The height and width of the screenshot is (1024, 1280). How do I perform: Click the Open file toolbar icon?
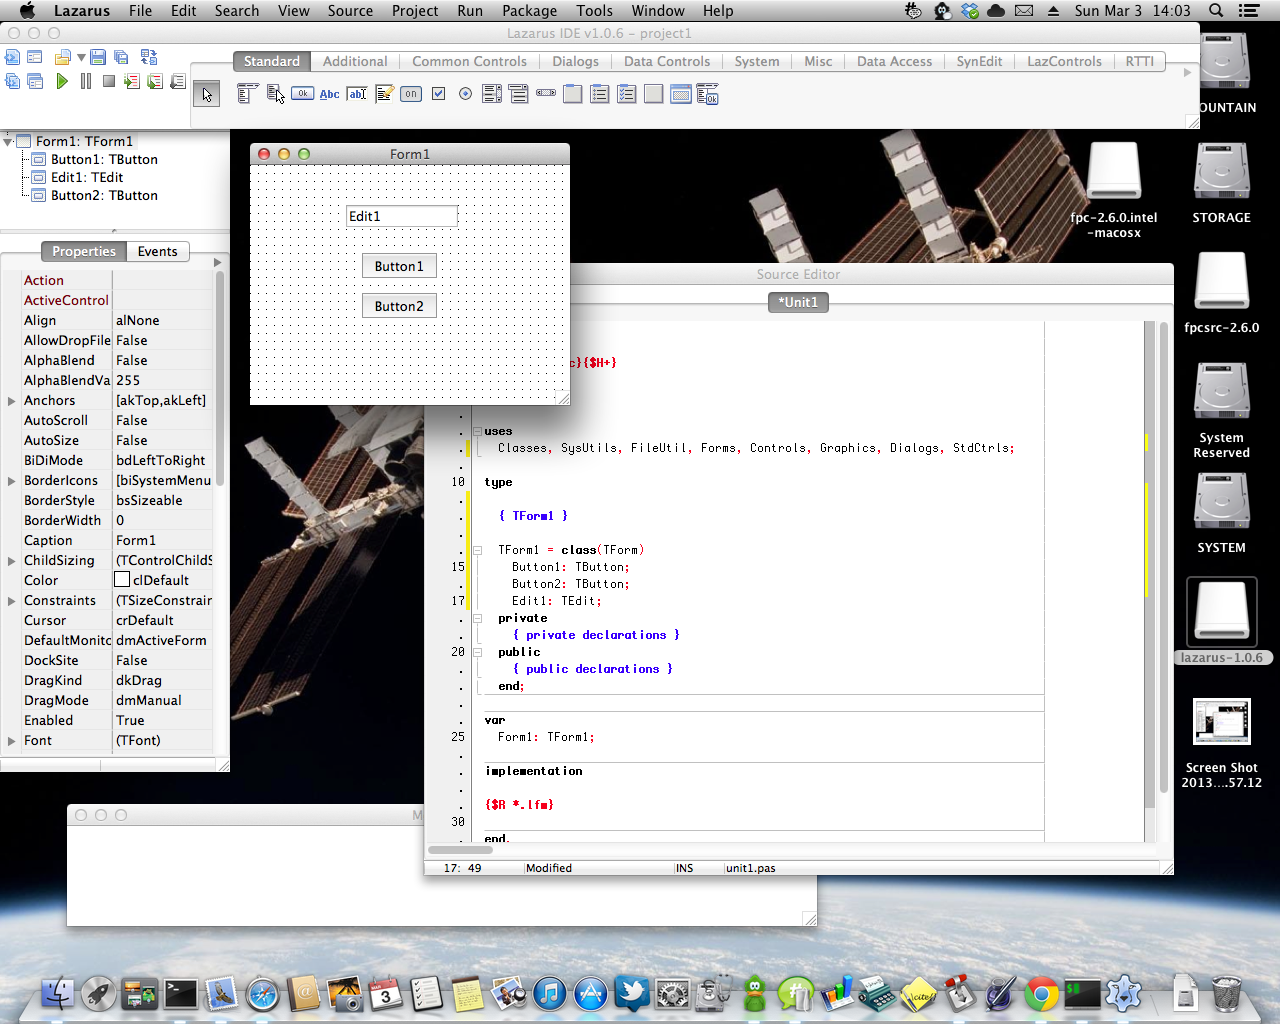[x=62, y=57]
